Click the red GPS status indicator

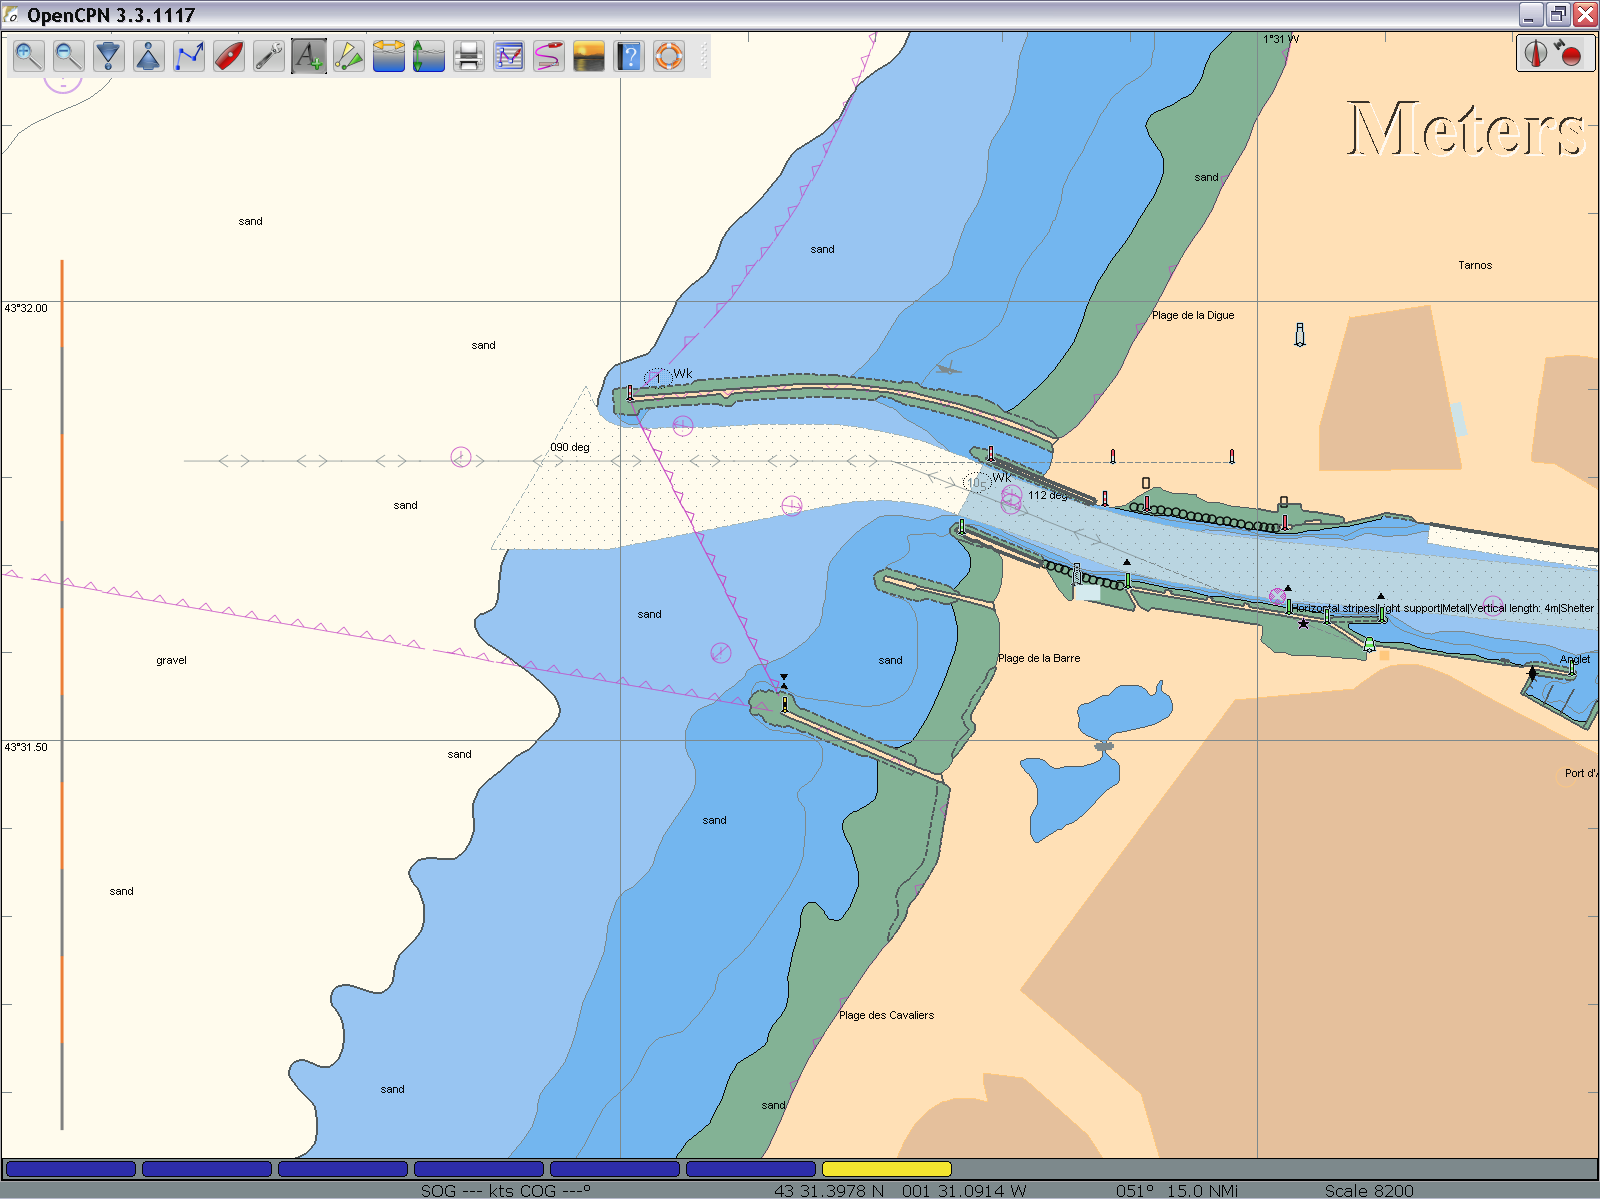tap(1570, 54)
